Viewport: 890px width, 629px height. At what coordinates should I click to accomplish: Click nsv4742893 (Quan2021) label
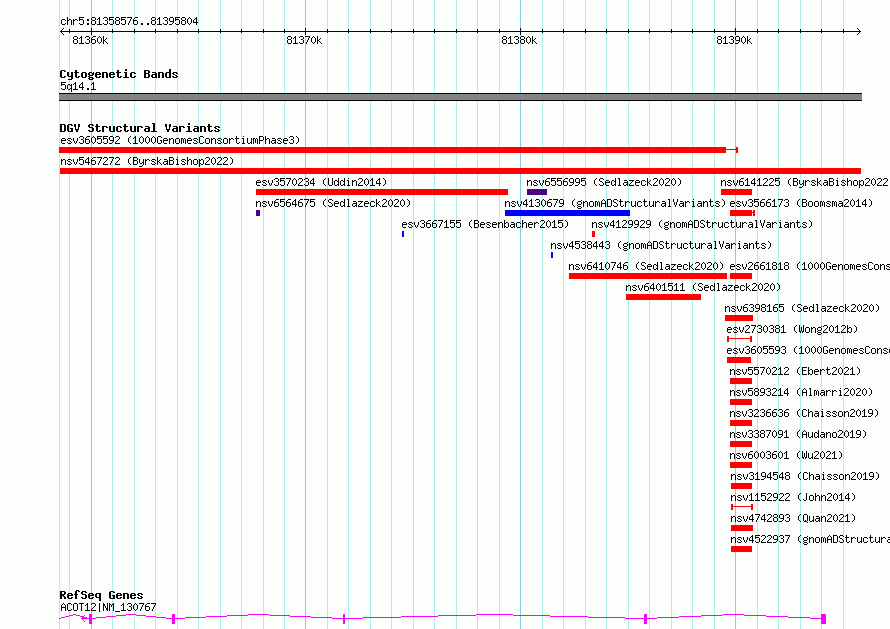(x=793, y=518)
